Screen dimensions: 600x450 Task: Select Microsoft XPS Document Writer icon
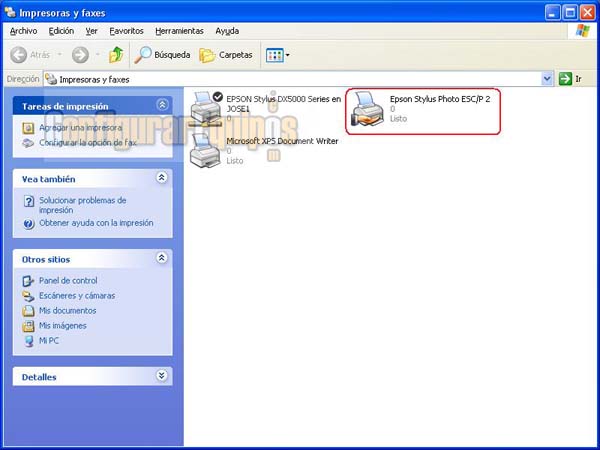pyautogui.click(x=205, y=151)
